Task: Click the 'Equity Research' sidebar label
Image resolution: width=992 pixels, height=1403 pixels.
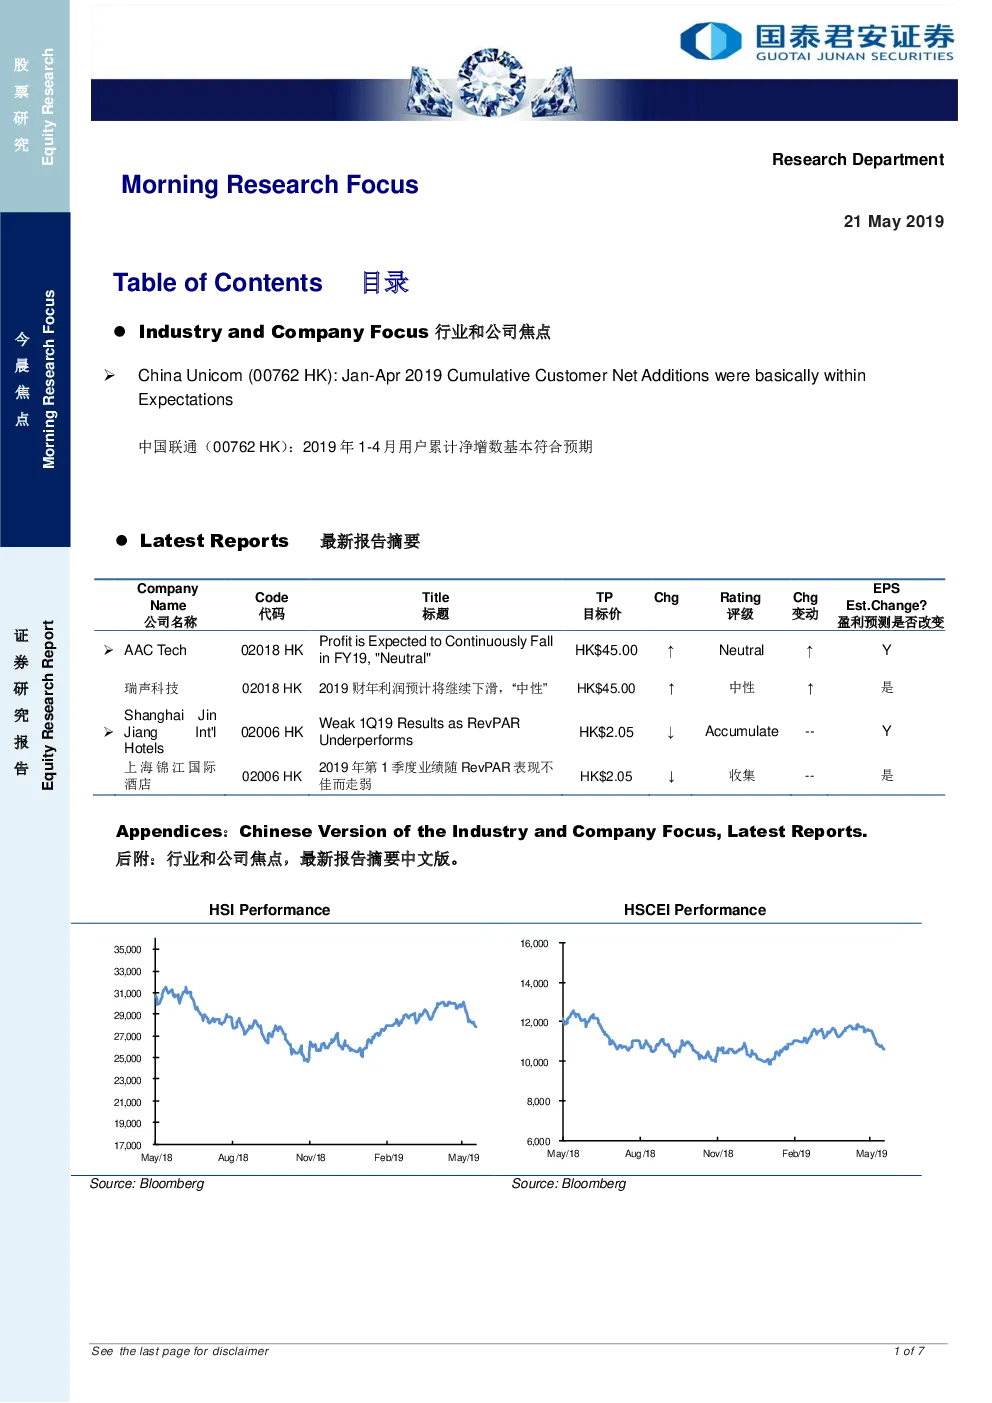Action: pos(47,106)
